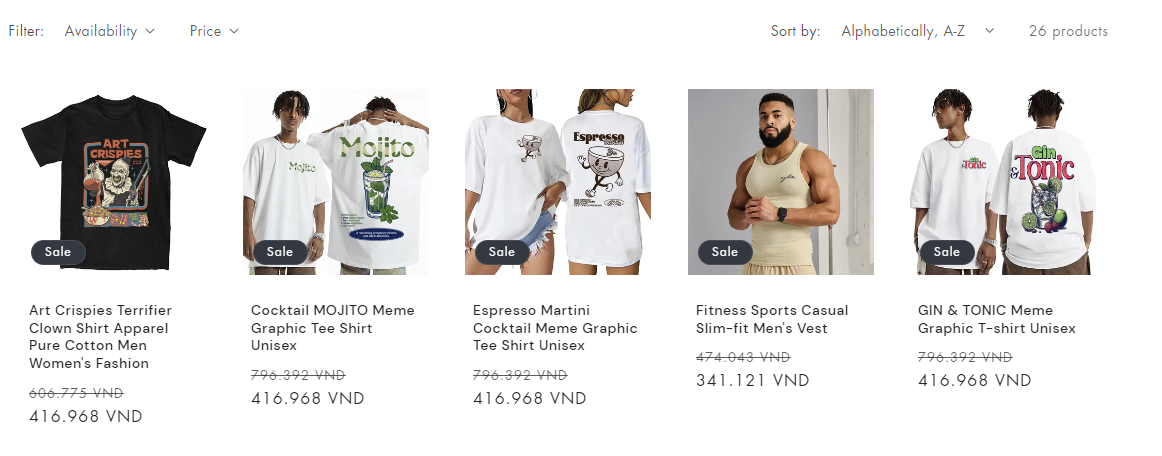Click the Art Crispies Terrifier Clown Shirt title
1162x456 pixels.
[101, 337]
